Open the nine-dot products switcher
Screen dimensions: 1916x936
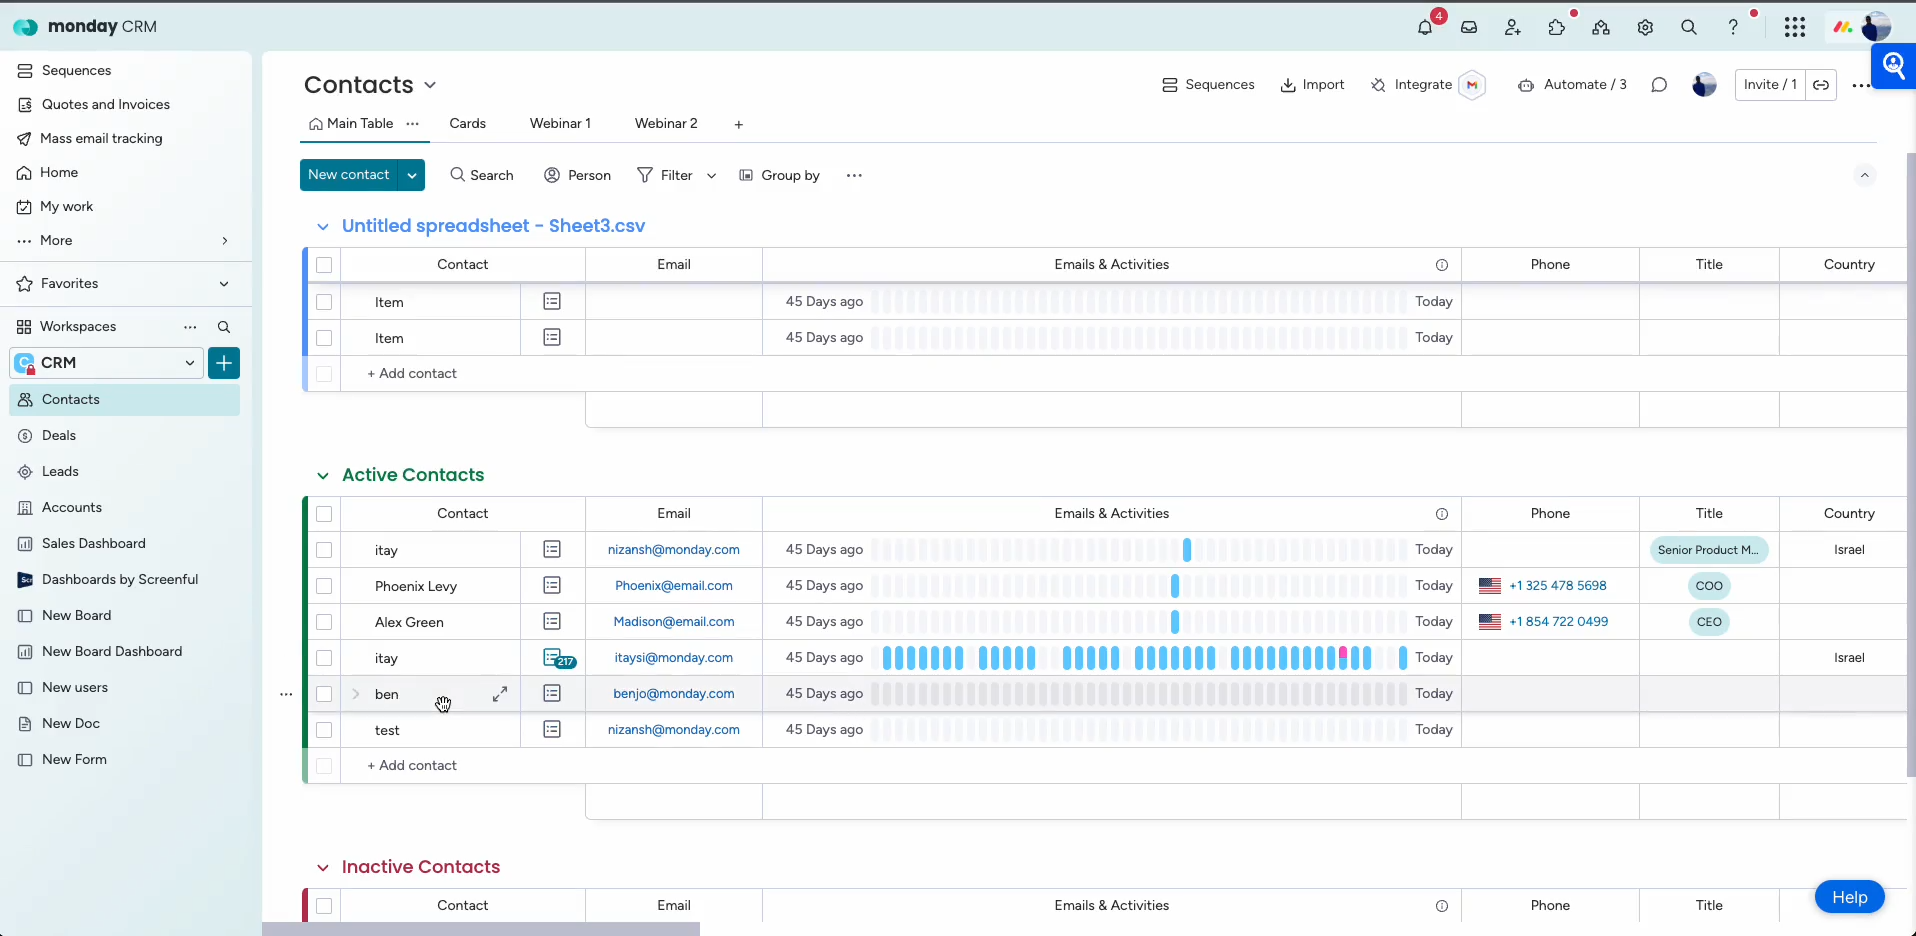click(1795, 28)
